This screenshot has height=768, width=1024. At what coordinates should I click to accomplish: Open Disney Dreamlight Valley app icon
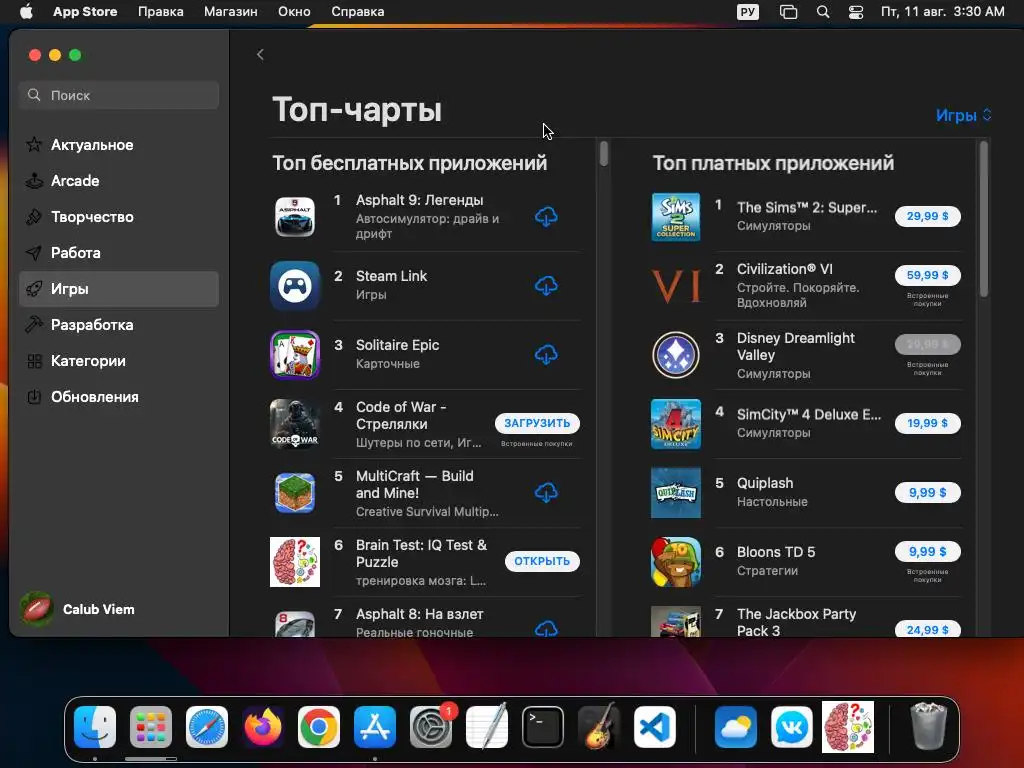click(676, 355)
